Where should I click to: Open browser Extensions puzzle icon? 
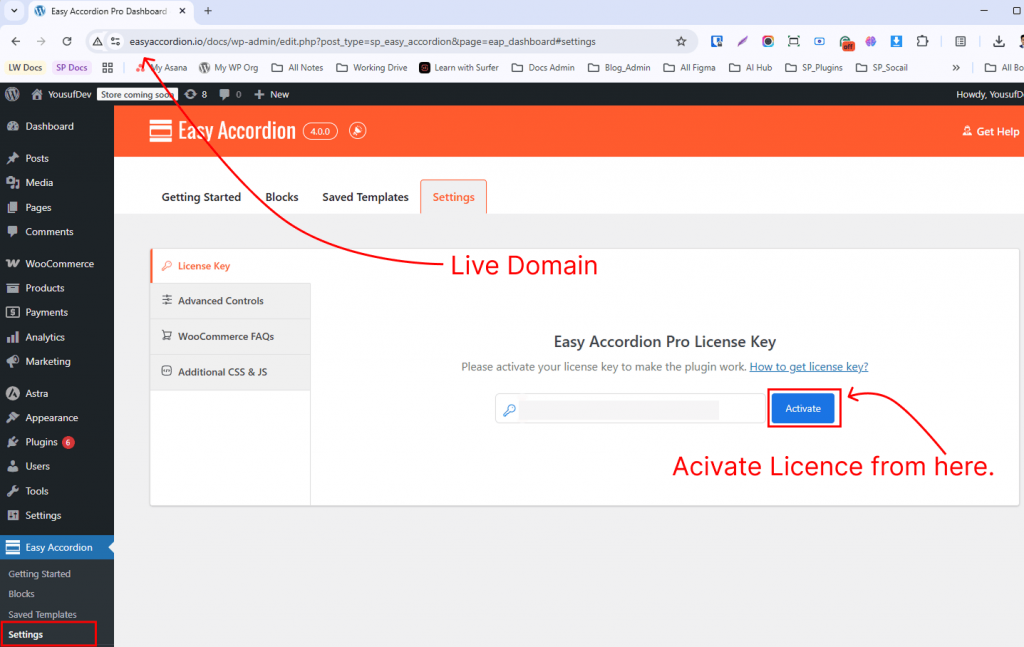pyautogui.click(x=922, y=41)
